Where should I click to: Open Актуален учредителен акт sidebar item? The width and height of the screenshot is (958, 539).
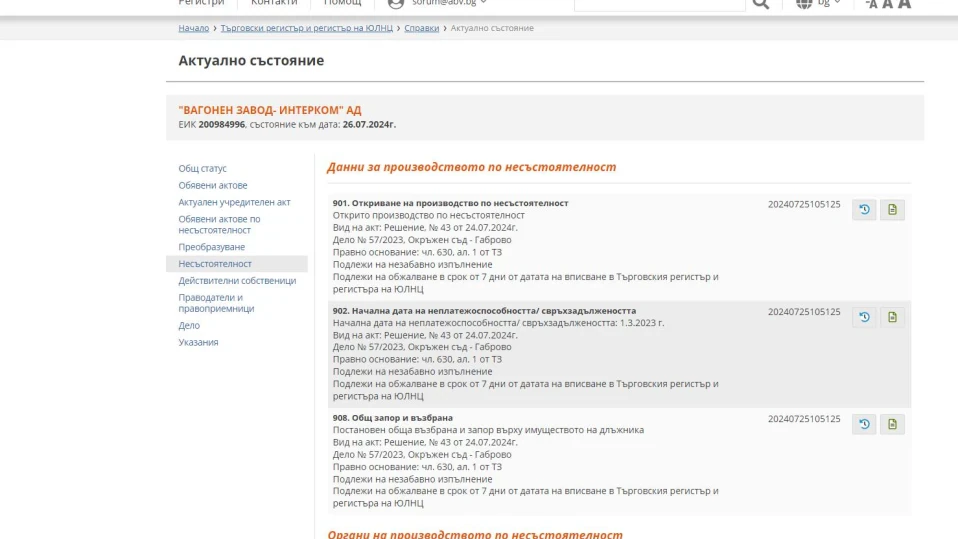[234, 202]
